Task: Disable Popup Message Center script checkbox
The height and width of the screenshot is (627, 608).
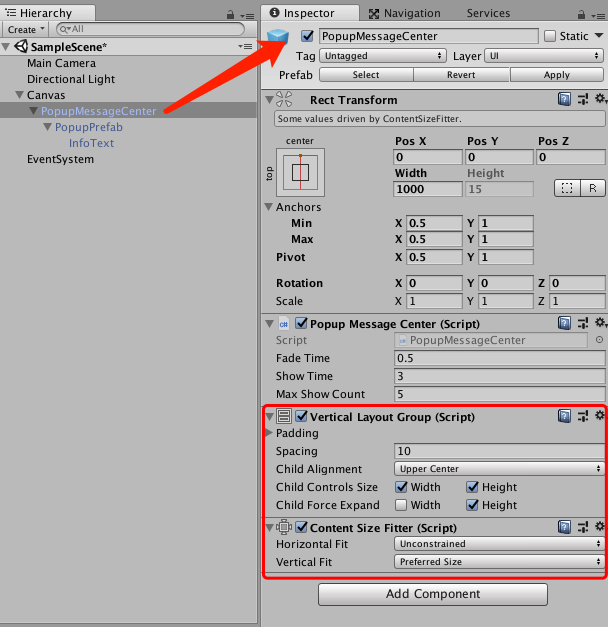Action: click(x=301, y=323)
